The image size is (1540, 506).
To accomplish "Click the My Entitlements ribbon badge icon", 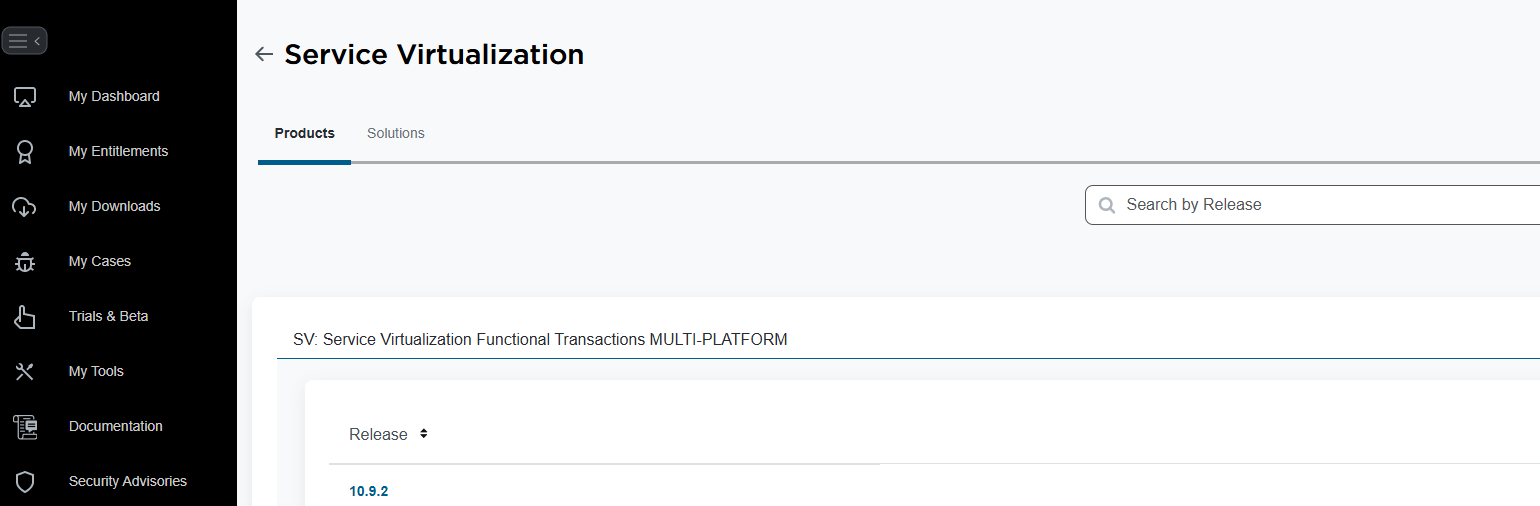I will tap(25, 152).
